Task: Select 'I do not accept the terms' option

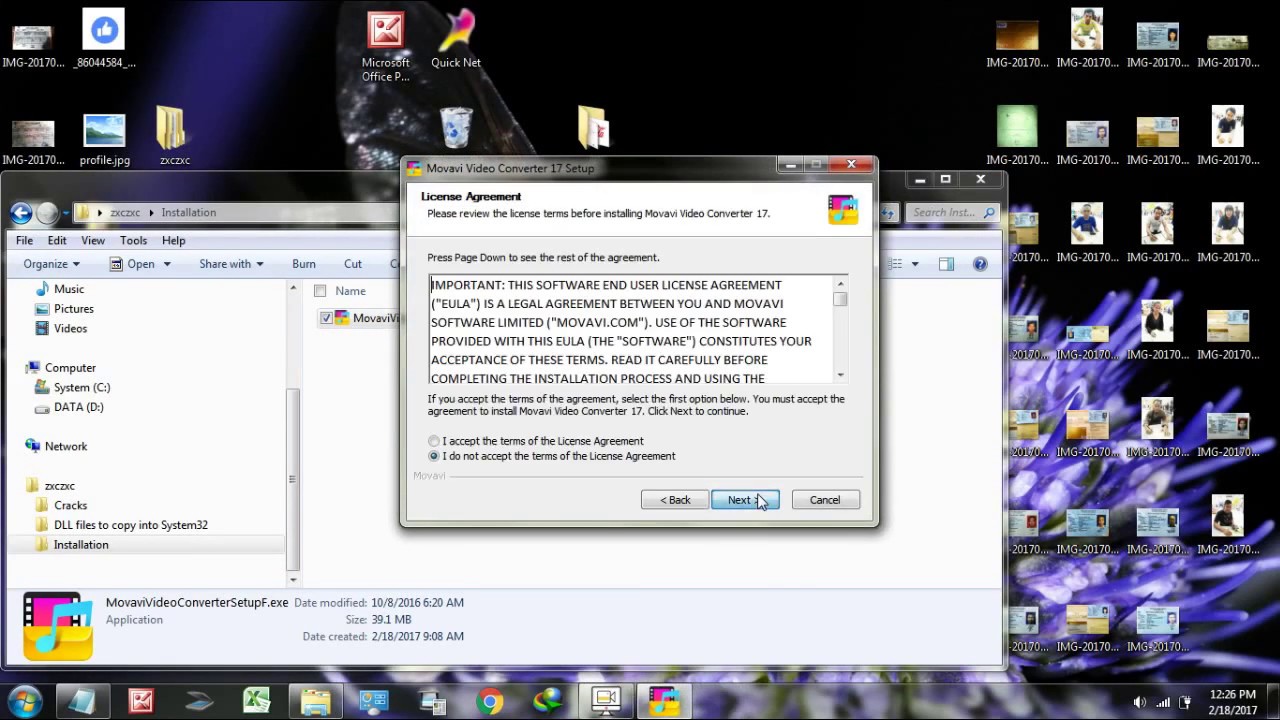Action: 434,456
